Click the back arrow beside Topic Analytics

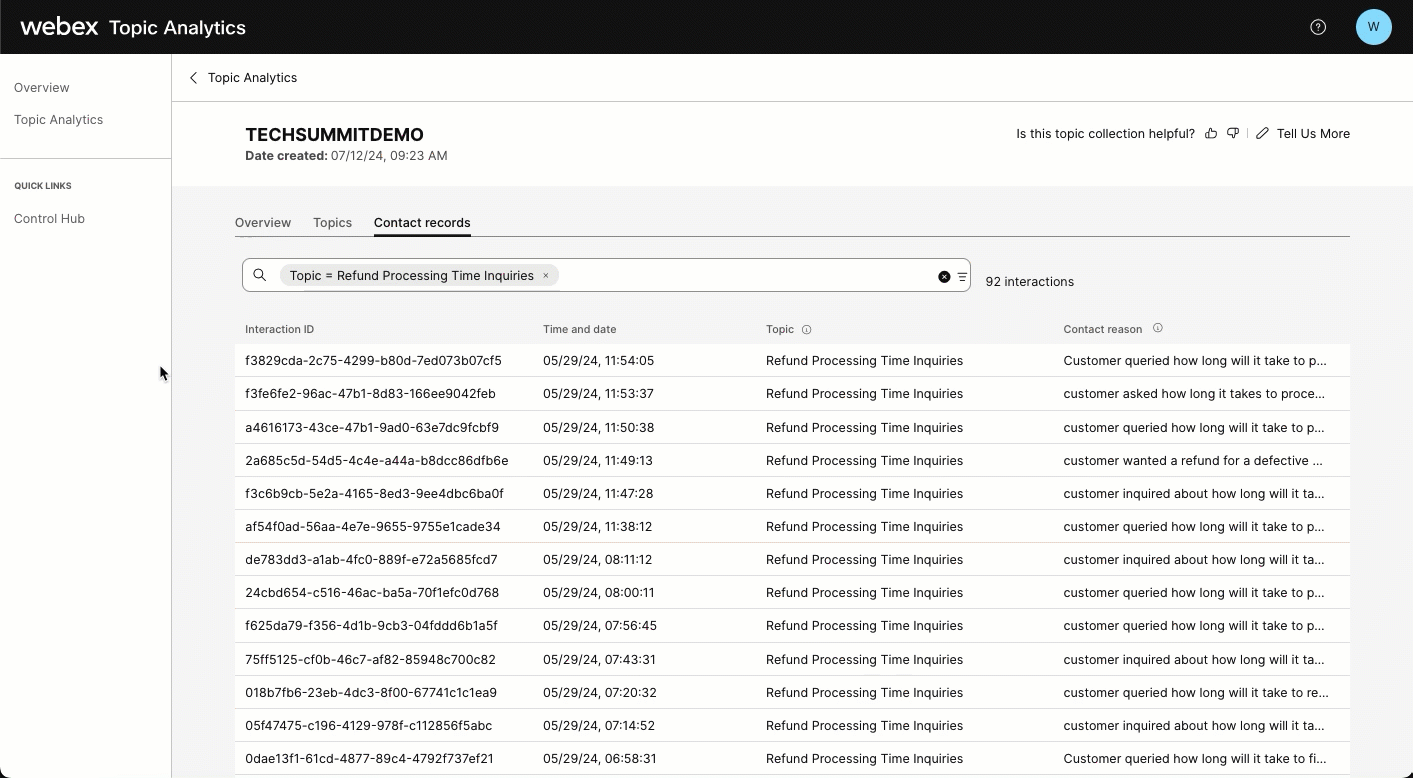[193, 77]
